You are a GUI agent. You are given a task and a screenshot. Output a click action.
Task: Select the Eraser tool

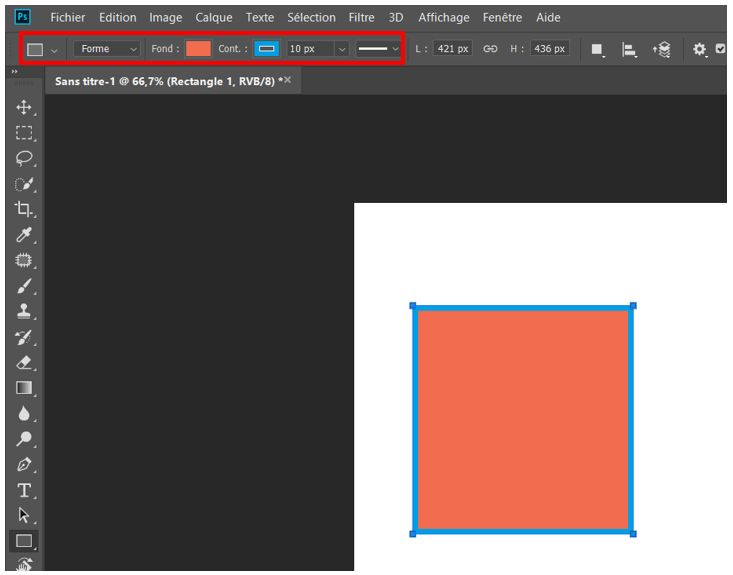point(24,362)
